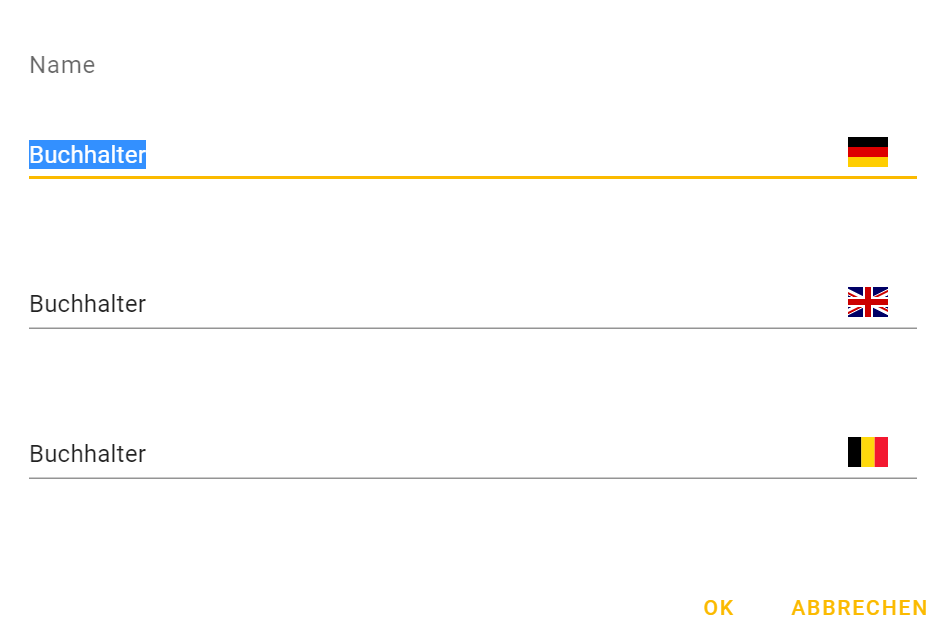
Task: Click the red stripe of the Belgian flag
Action: point(881,452)
